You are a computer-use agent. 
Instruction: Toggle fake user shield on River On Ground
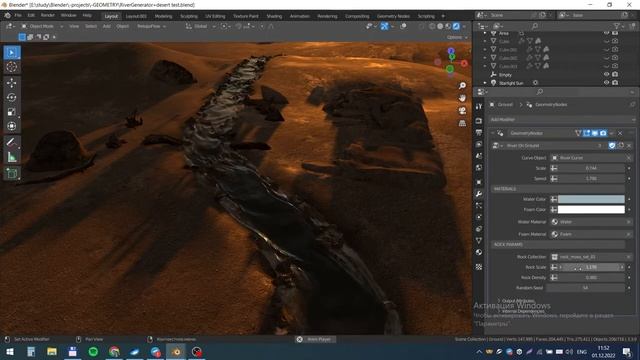[612, 145]
